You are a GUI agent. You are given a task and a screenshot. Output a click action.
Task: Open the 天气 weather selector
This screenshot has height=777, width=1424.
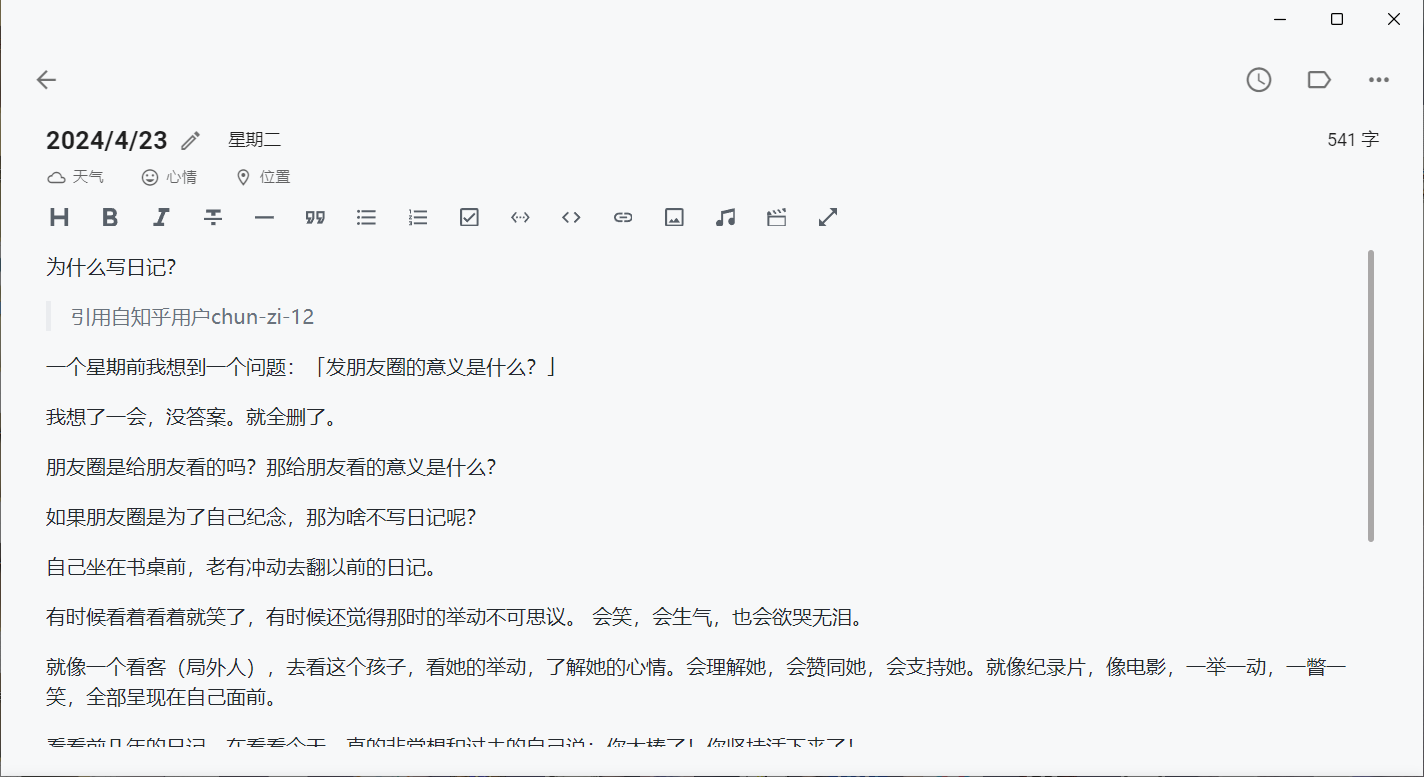(76, 176)
